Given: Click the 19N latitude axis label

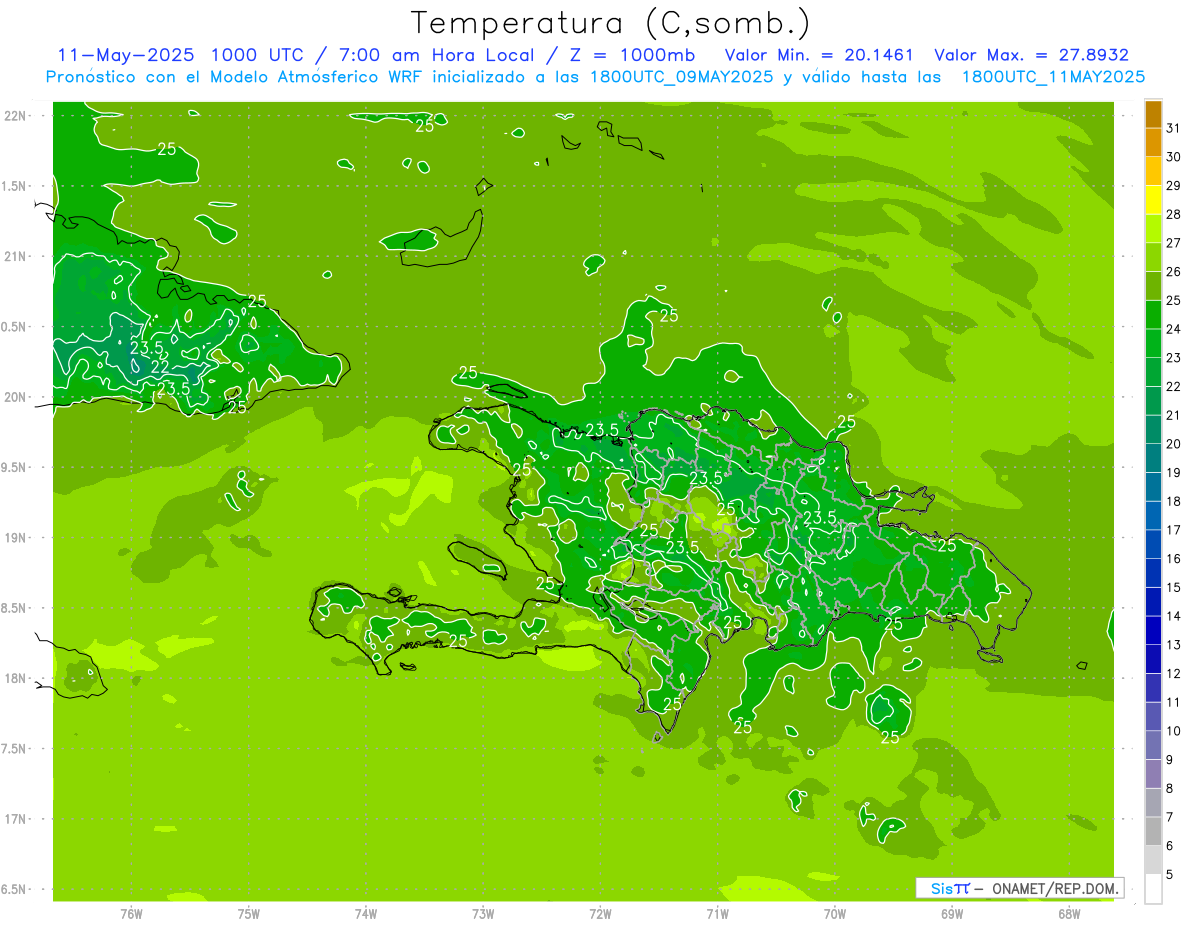Looking at the screenshot, I should (17, 538).
